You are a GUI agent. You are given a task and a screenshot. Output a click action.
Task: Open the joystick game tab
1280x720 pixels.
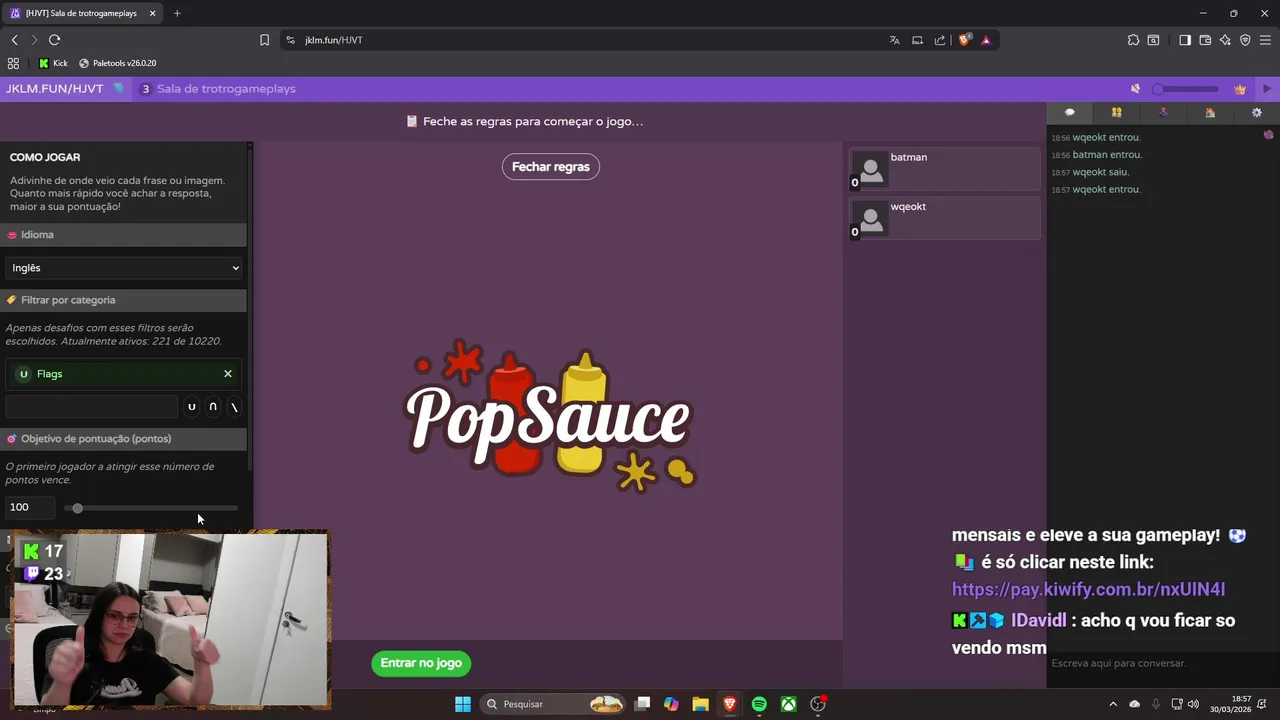tap(1163, 112)
